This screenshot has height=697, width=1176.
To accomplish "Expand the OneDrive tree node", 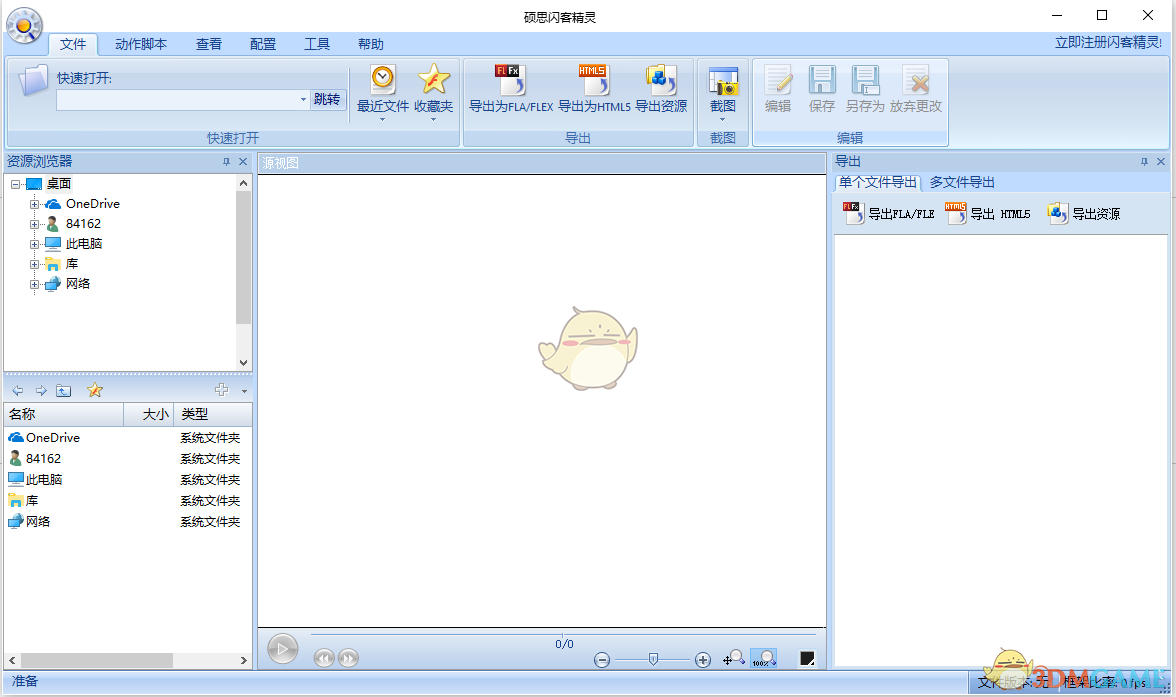I will 35,204.
